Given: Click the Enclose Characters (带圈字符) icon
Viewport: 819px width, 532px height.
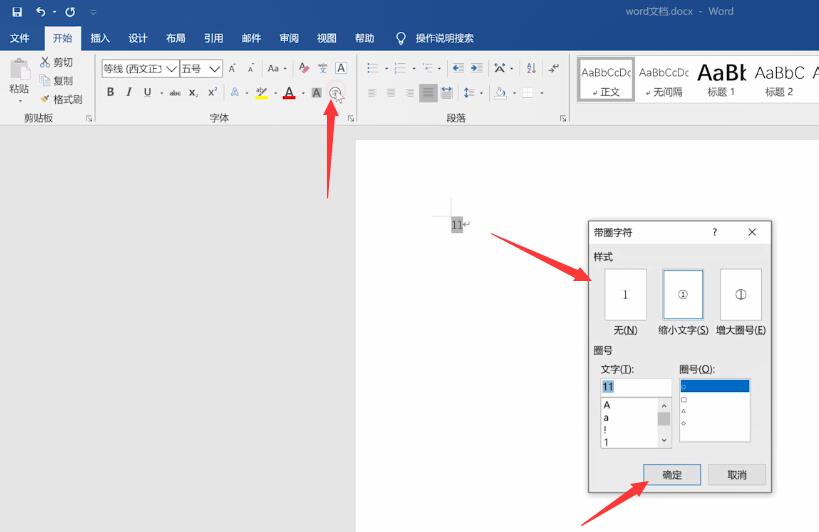Looking at the screenshot, I should click(335, 93).
